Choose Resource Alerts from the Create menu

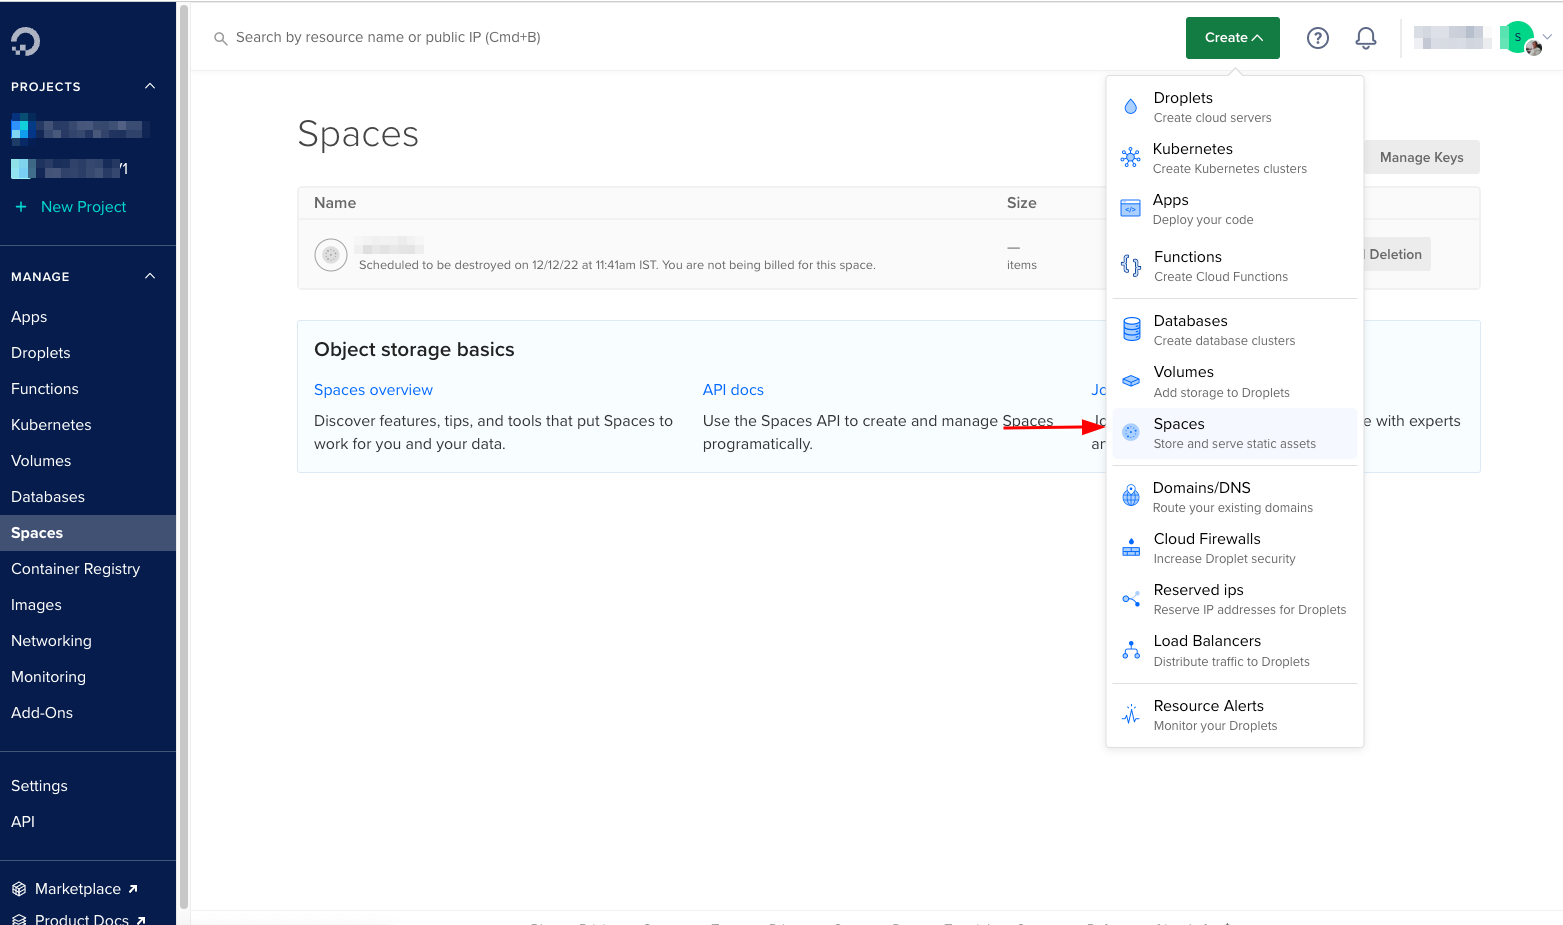pyautogui.click(x=1235, y=715)
